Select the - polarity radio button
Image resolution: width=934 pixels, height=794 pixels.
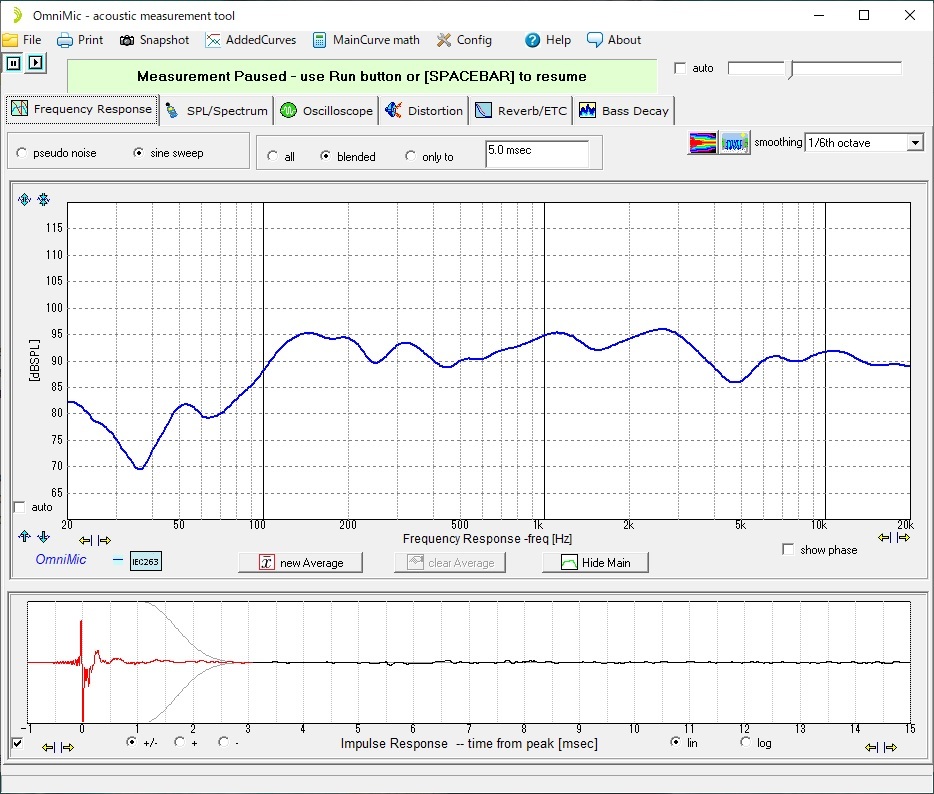click(x=223, y=742)
